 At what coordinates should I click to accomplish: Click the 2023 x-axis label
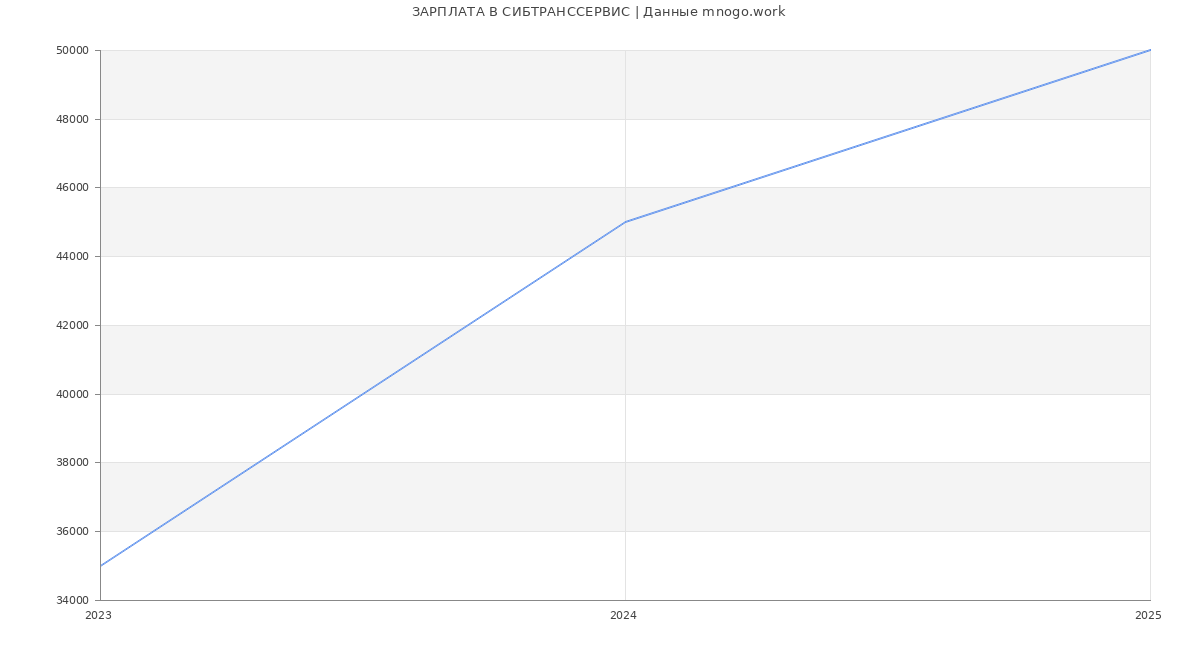(x=98, y=616)
